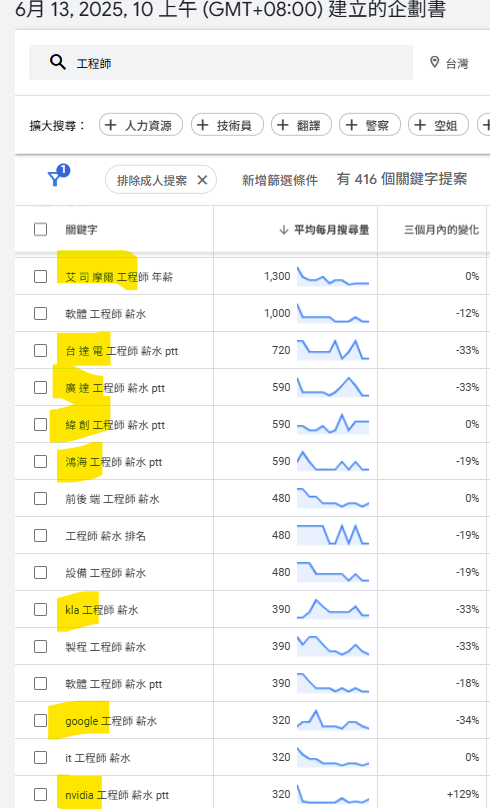Screen dimensions: 490x810
Task: Open keyword 工程師 薪水 排名
Action: [105, 536]
